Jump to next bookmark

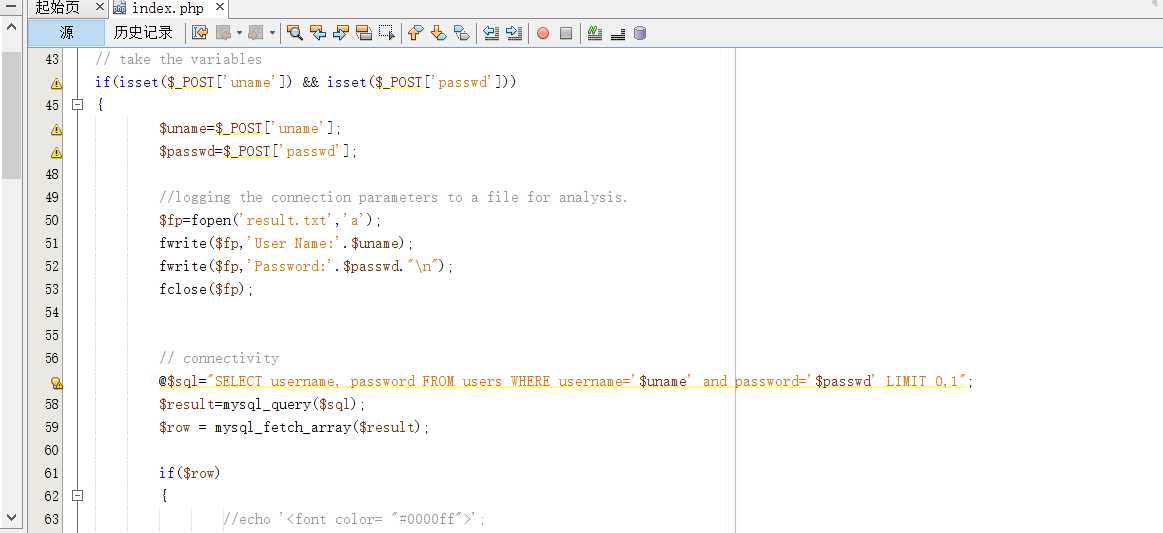tap(438, 33)
